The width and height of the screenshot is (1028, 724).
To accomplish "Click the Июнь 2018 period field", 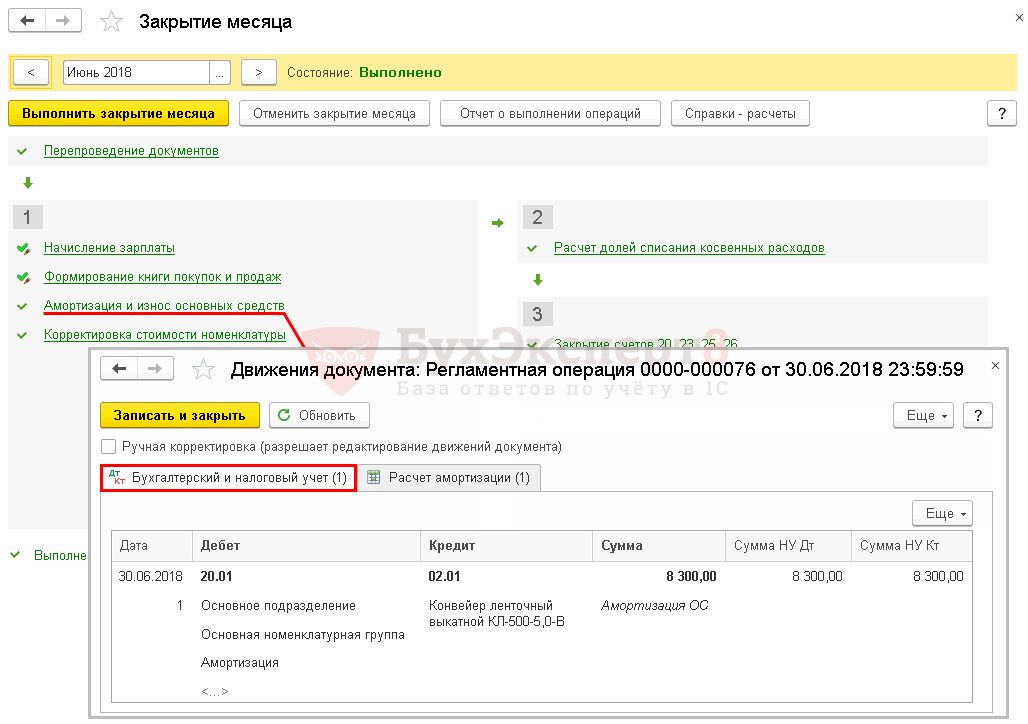I will coord(135,72).
